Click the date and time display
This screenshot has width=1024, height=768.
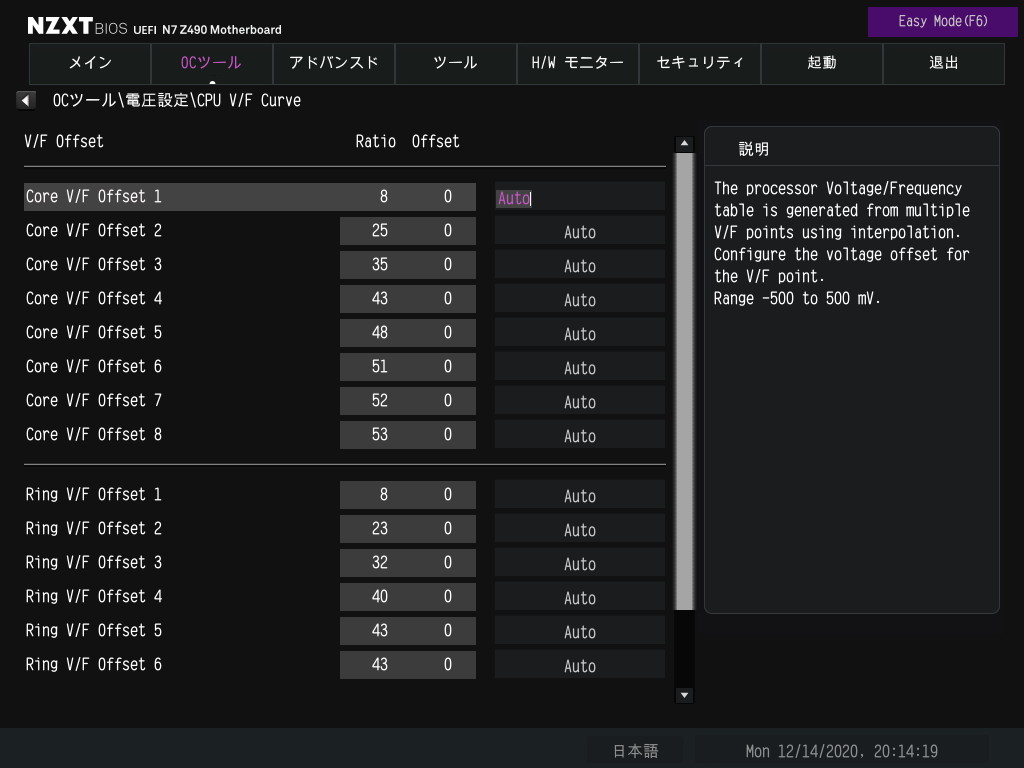pos(841,752)
